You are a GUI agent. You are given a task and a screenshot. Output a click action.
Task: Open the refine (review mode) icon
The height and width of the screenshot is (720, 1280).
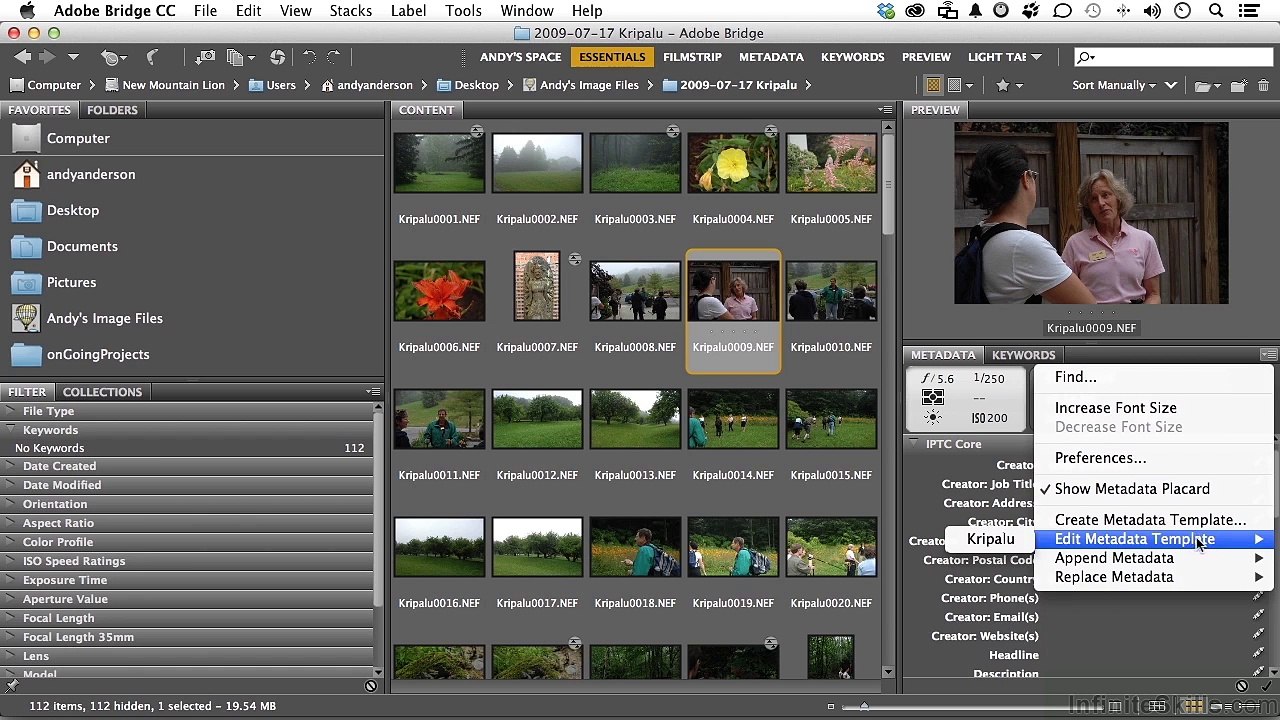coord(236,57)
